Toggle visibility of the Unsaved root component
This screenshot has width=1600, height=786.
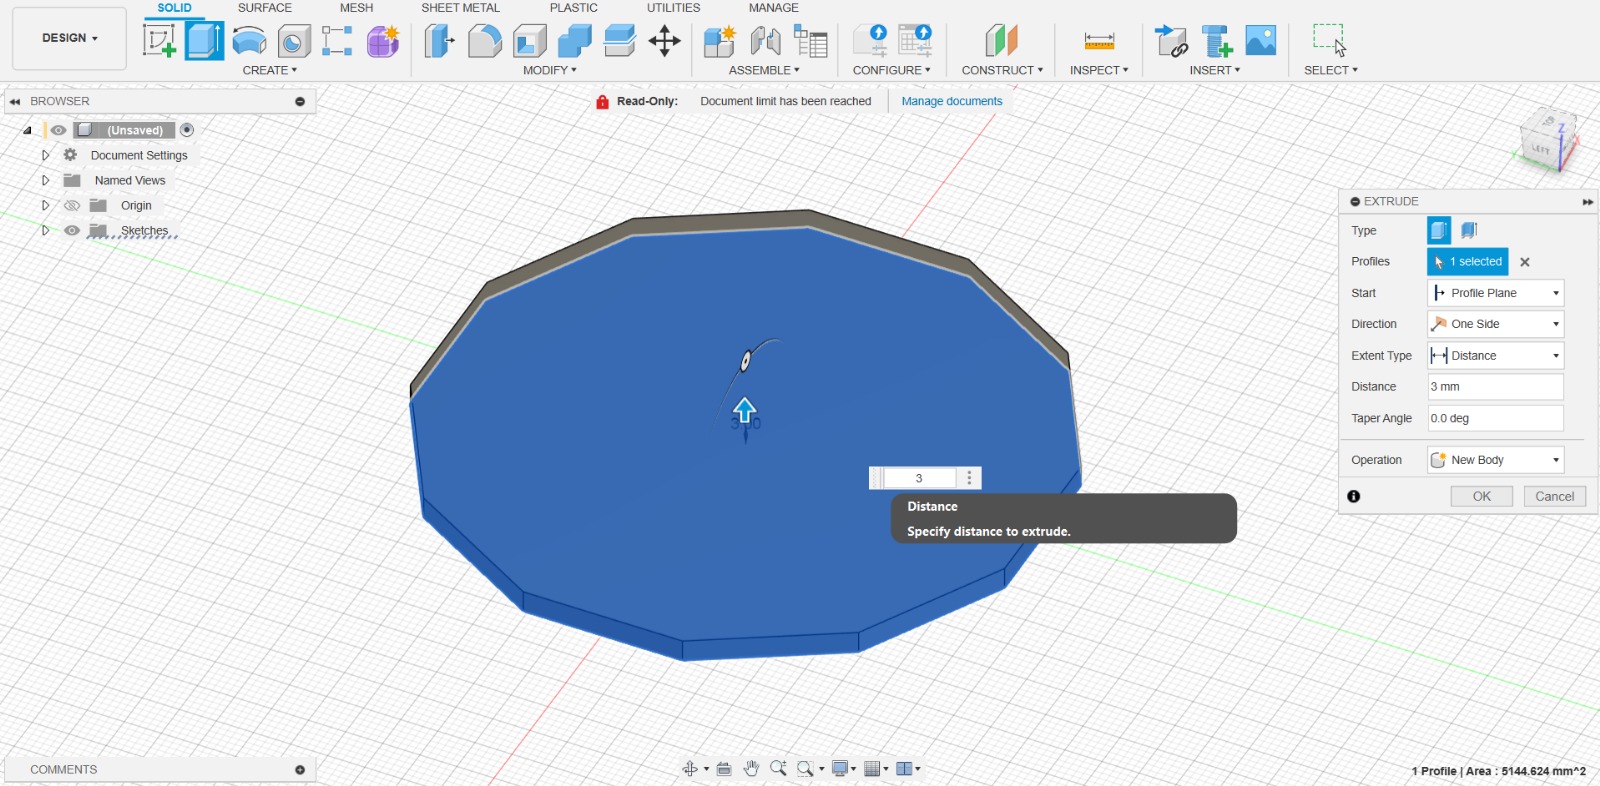point(59,130)
